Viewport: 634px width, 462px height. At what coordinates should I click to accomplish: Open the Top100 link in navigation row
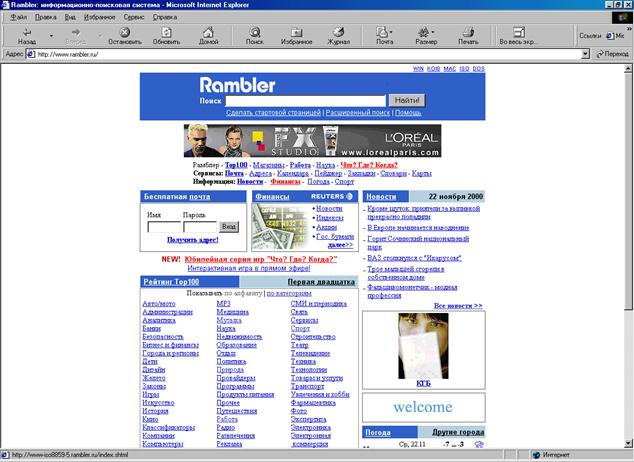[236, 165]
